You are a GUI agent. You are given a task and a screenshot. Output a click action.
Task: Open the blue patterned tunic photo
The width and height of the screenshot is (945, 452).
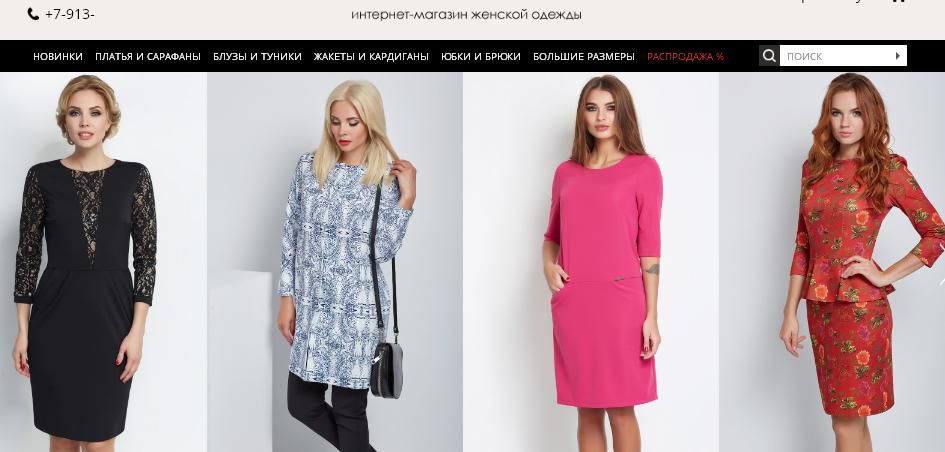[335, 262]
